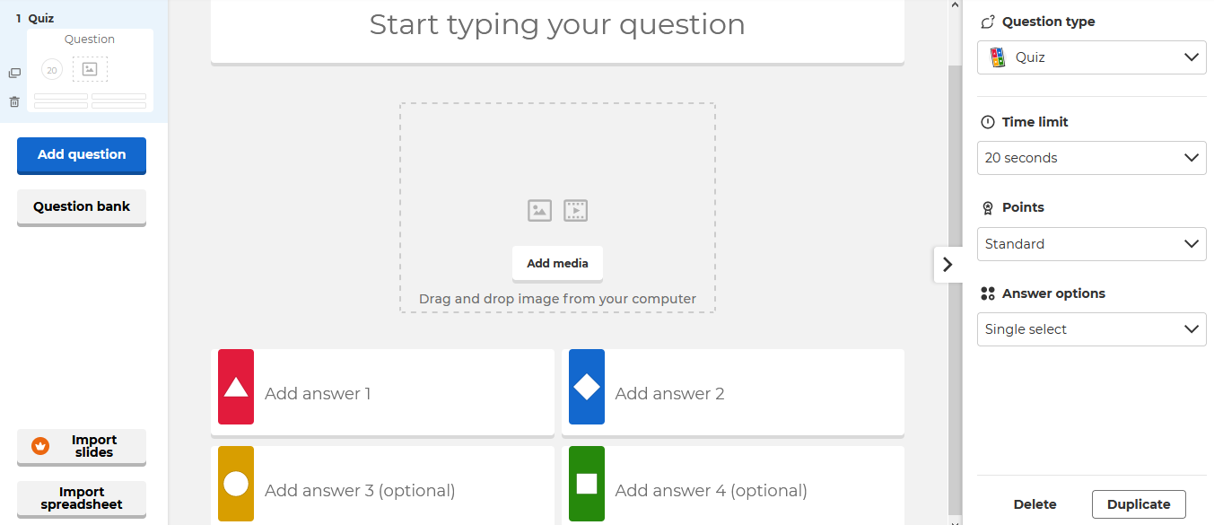Click the Duplicate button
This screenshot has width=1214, height=525.
[1138, 505]
